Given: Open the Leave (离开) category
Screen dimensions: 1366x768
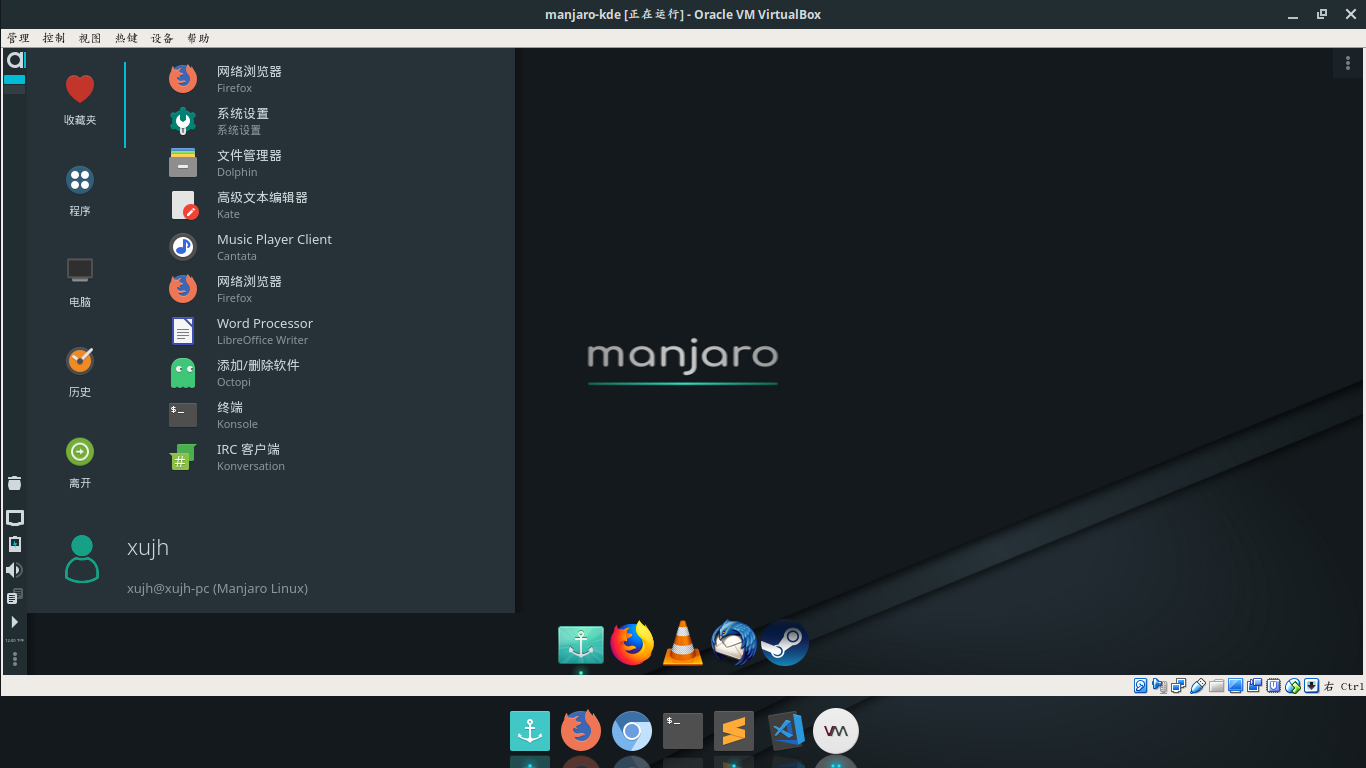Looking at the screenshot, I should coord(80,463).
